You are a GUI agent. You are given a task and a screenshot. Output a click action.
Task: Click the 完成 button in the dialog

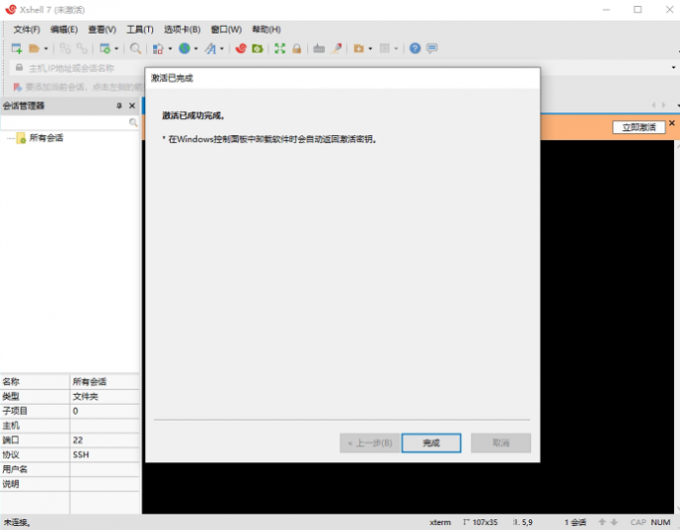click(431, 443)
